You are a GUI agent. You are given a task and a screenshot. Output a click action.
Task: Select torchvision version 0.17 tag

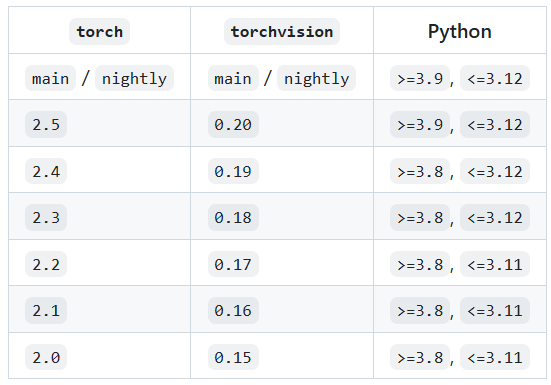tap(233, 264)
